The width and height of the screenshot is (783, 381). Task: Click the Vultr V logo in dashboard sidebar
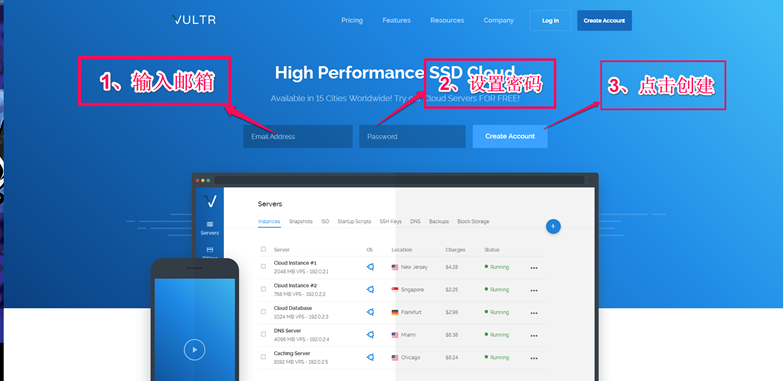pyautogui.click(x=210, y=201)
